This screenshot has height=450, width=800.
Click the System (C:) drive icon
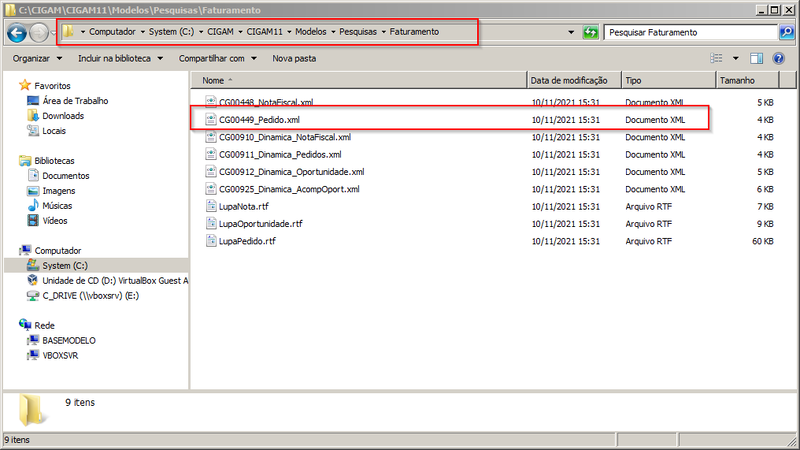point(33,265)
